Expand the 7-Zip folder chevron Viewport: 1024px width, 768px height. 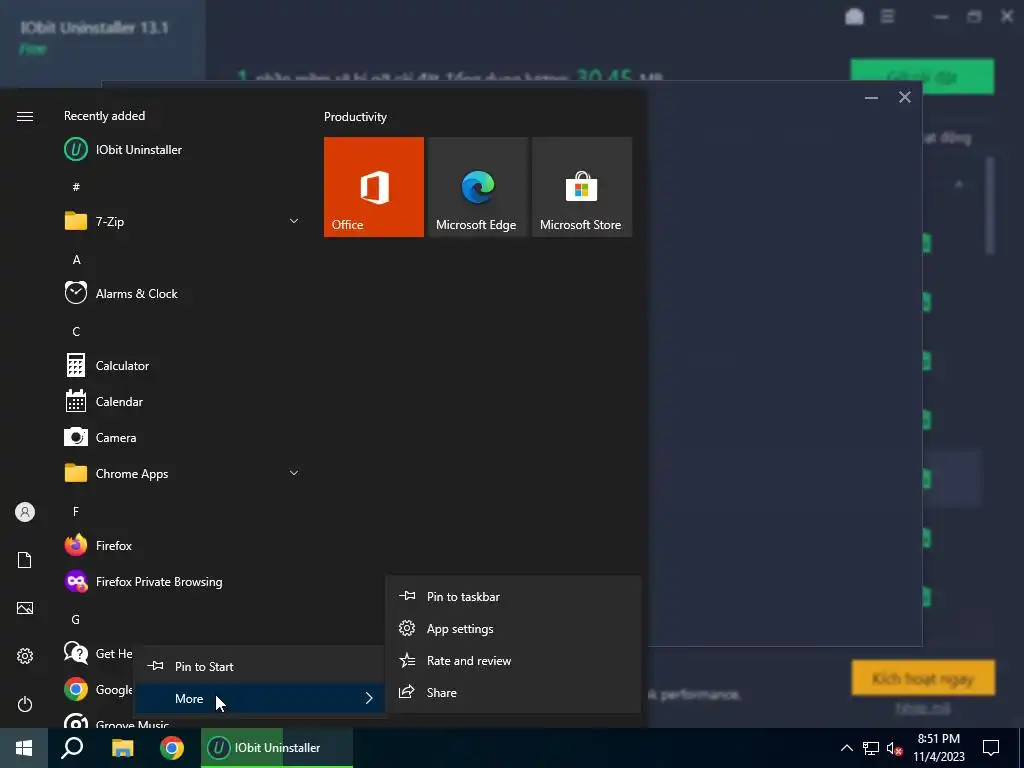click(x=294, y=221)
